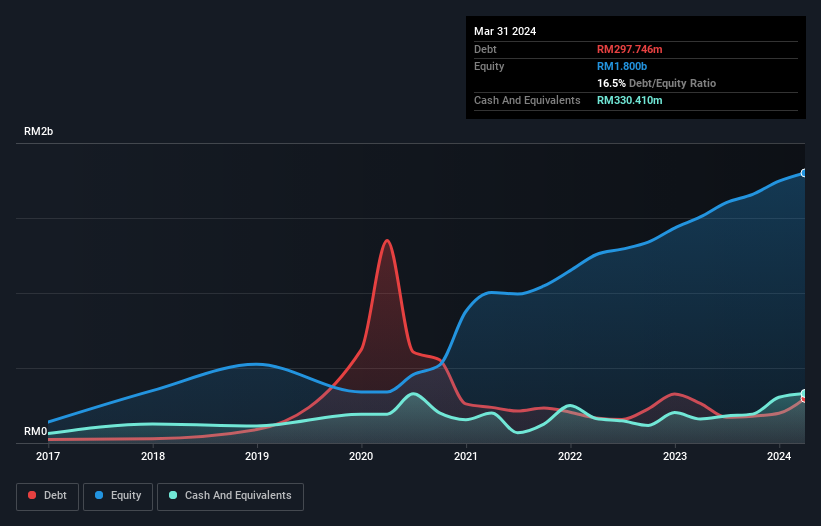The width and height of the screenshot is (821, 526).
Task: Click the Mar 31 2024 tooltip date
Action: pyautogui.click(x=505, y=31)
